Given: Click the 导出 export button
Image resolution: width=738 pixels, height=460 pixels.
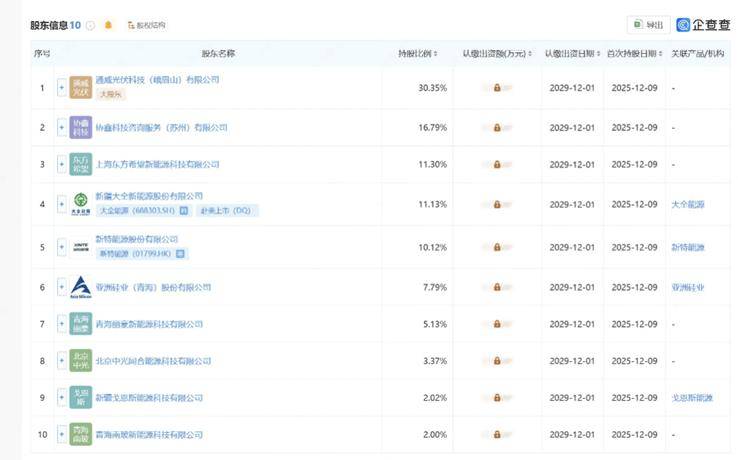Looking at the screenshot, I should (x=648, y=25).
